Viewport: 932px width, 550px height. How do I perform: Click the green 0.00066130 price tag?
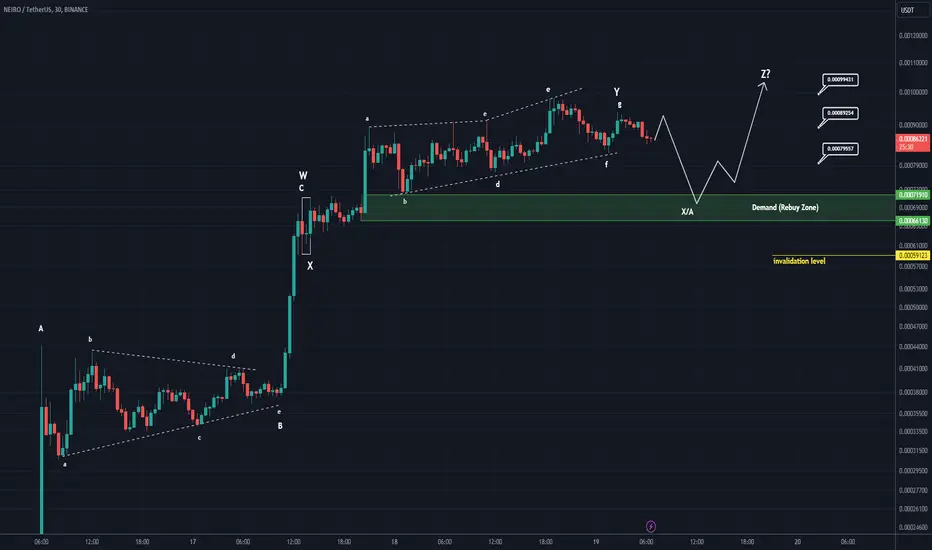click(x=912, y=221)
